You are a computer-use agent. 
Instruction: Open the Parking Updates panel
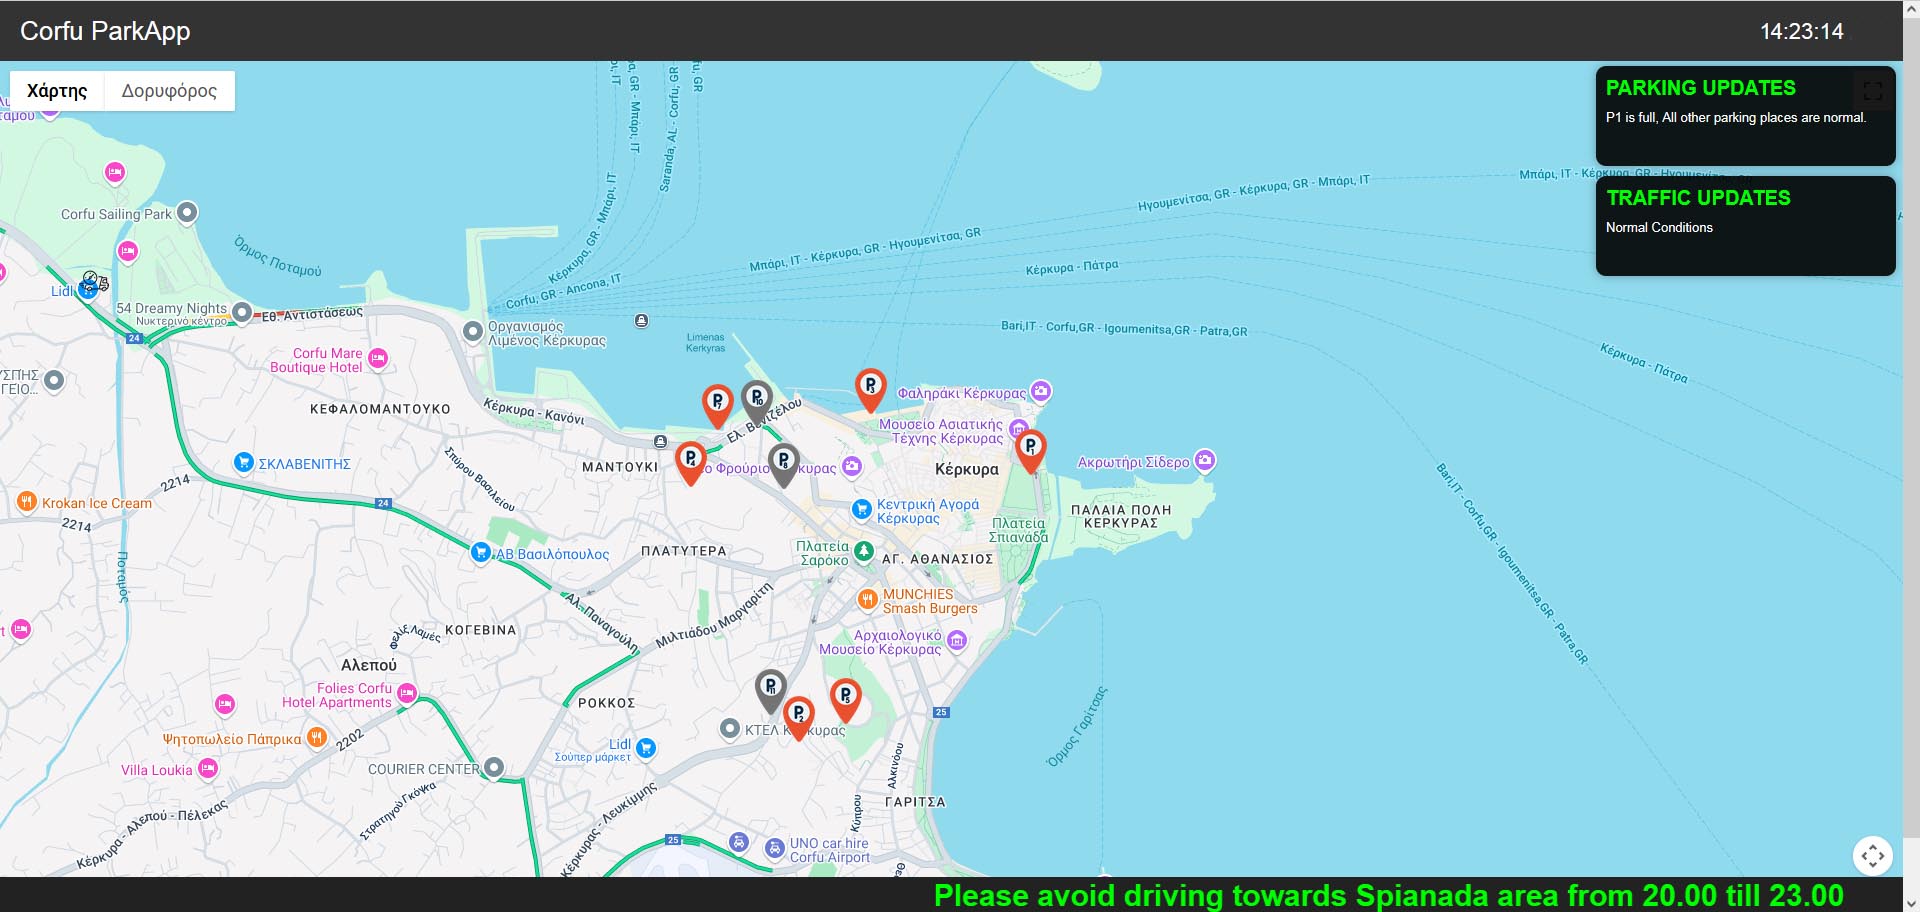click(x=1745, y=116)
